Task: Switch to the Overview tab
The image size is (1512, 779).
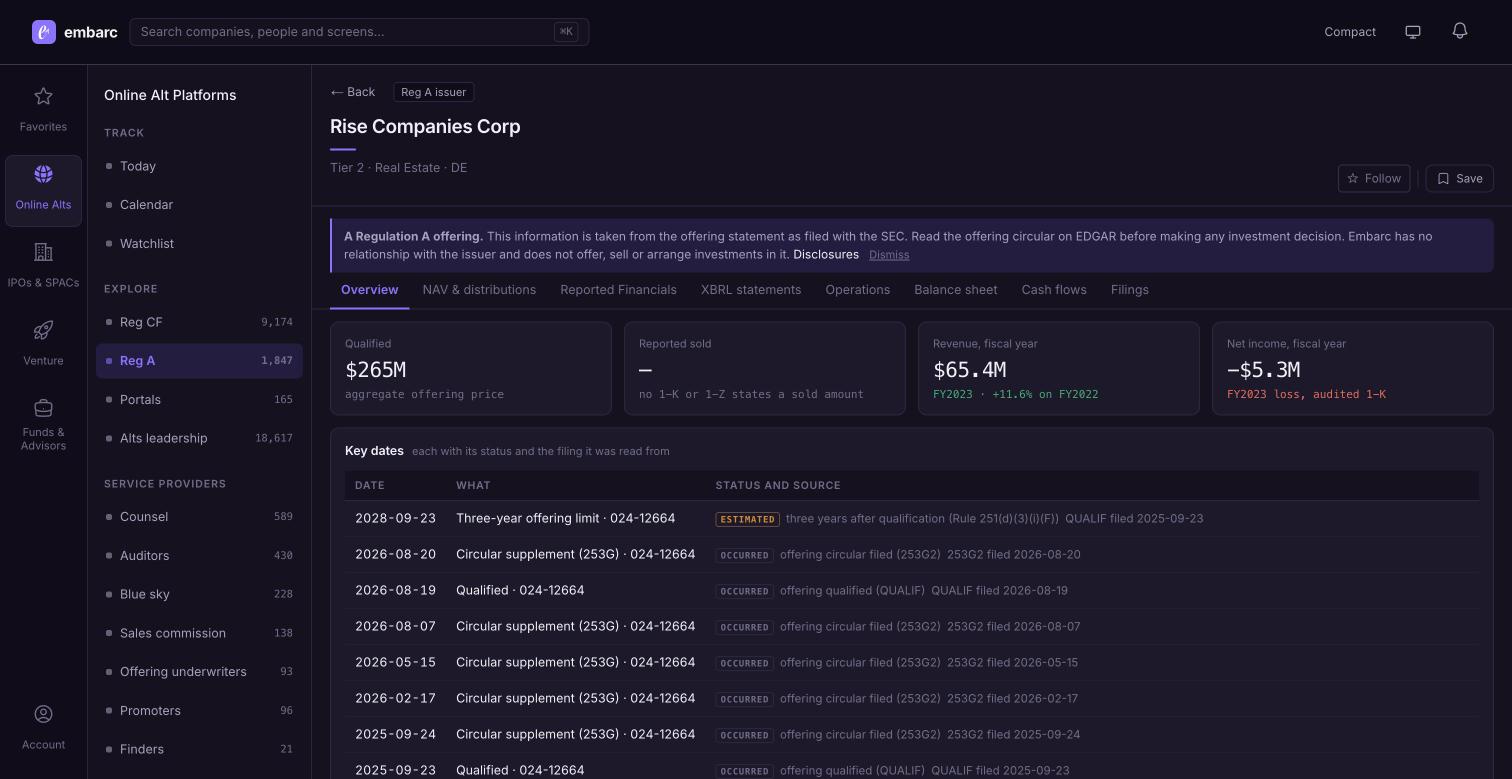Action: tap(369, 290)
